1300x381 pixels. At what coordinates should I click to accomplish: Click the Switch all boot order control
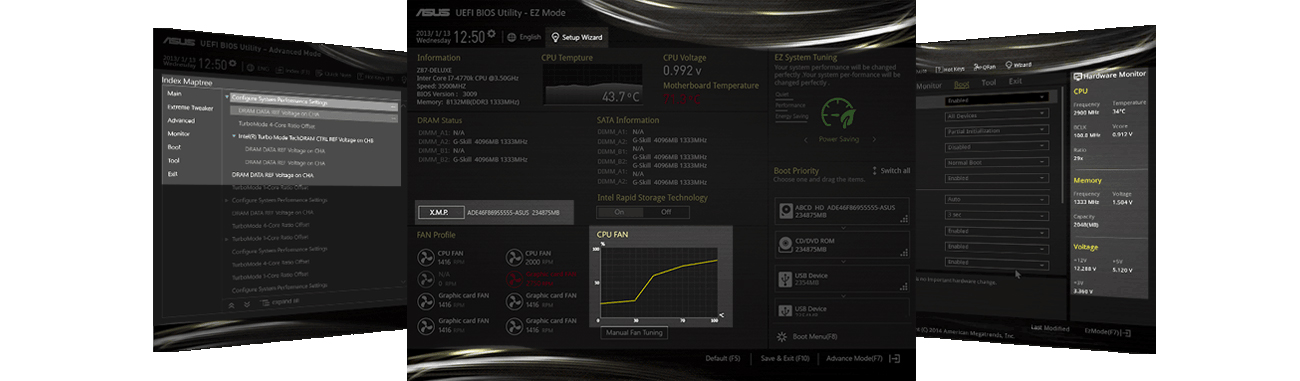pos(891,170)
